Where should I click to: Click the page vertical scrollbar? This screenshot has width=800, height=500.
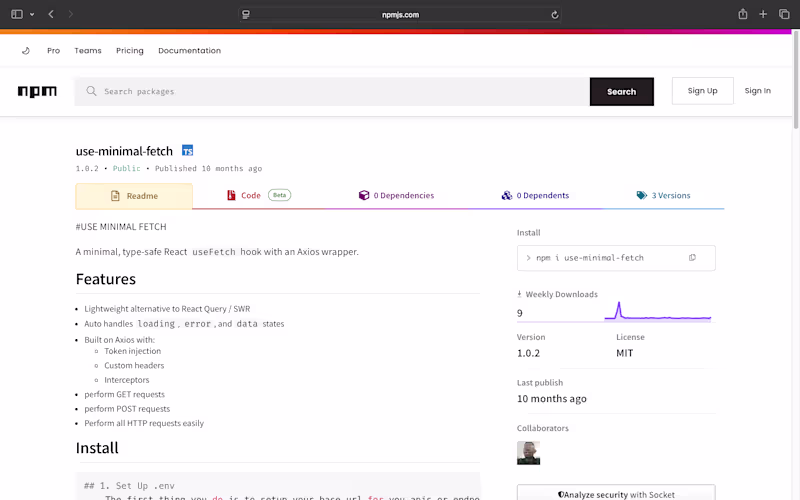[796, 79]
